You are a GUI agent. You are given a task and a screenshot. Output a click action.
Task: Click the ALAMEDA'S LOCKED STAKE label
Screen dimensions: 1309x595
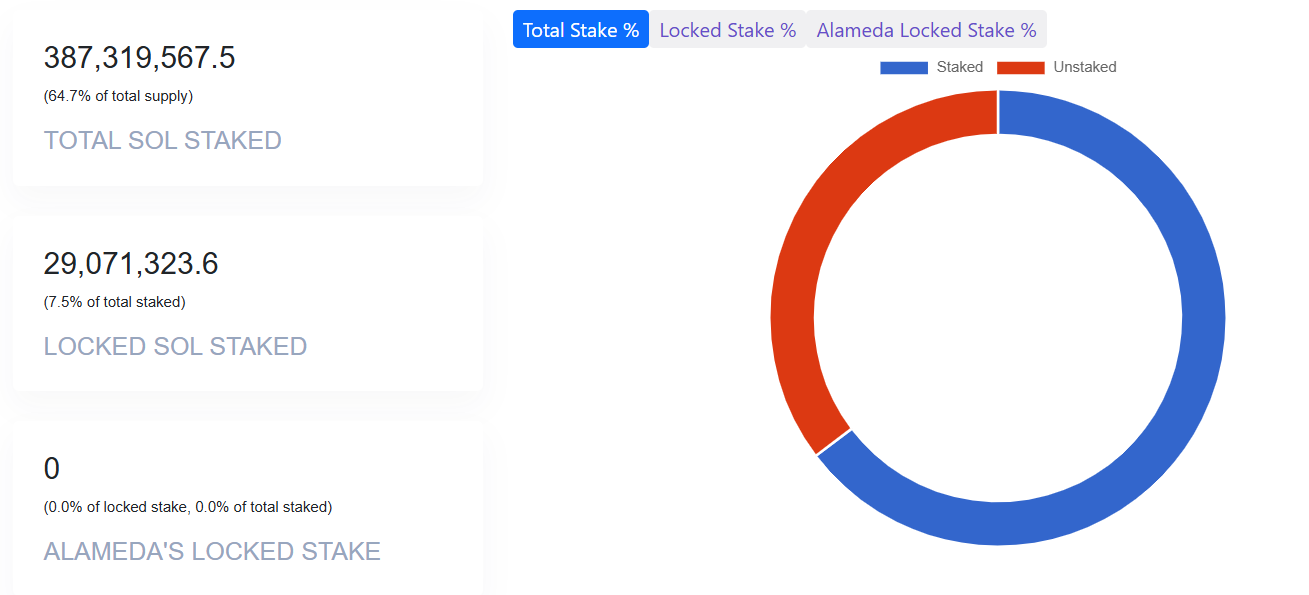(212, 551)
